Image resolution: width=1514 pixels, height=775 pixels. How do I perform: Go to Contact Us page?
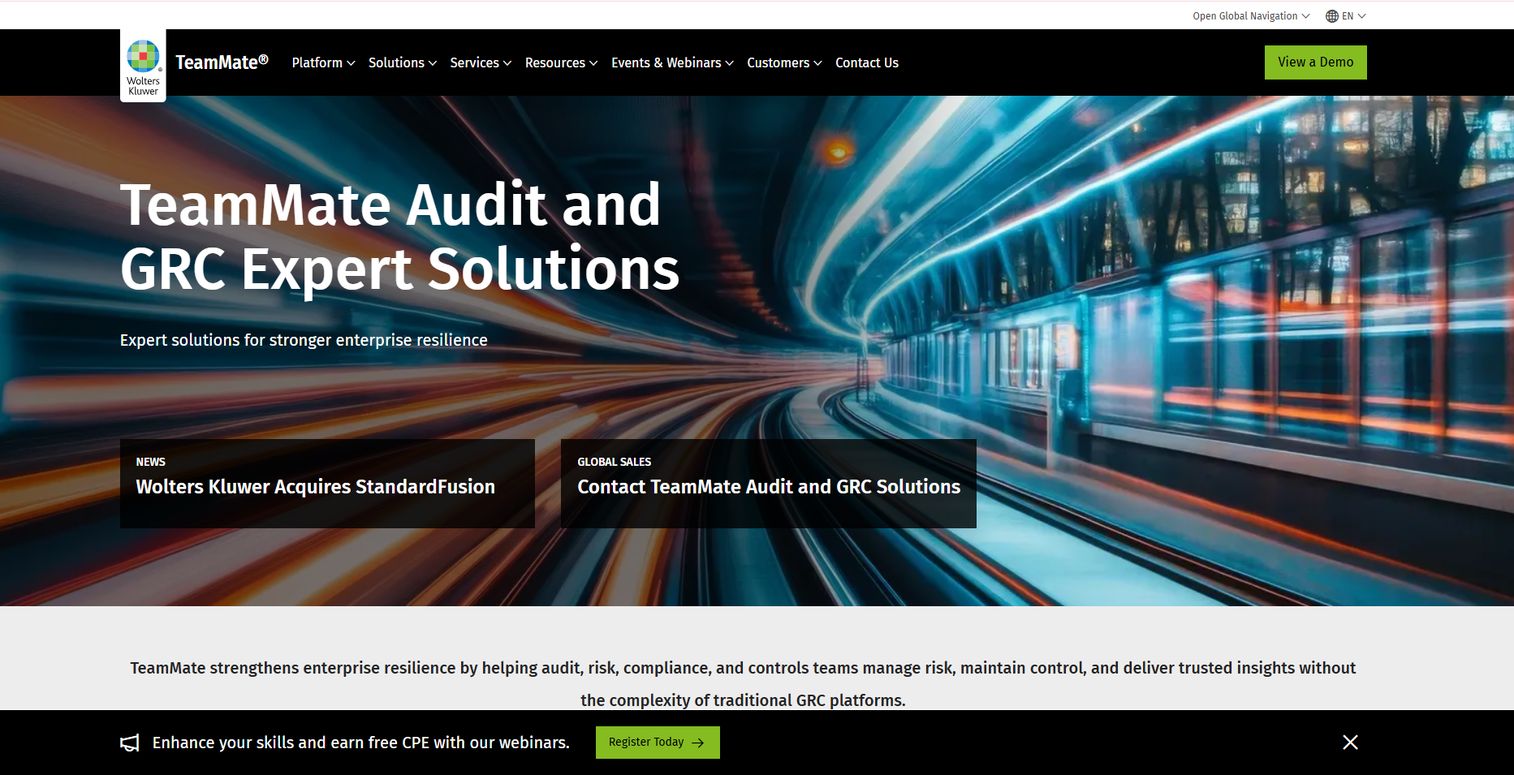coord(867,63)
